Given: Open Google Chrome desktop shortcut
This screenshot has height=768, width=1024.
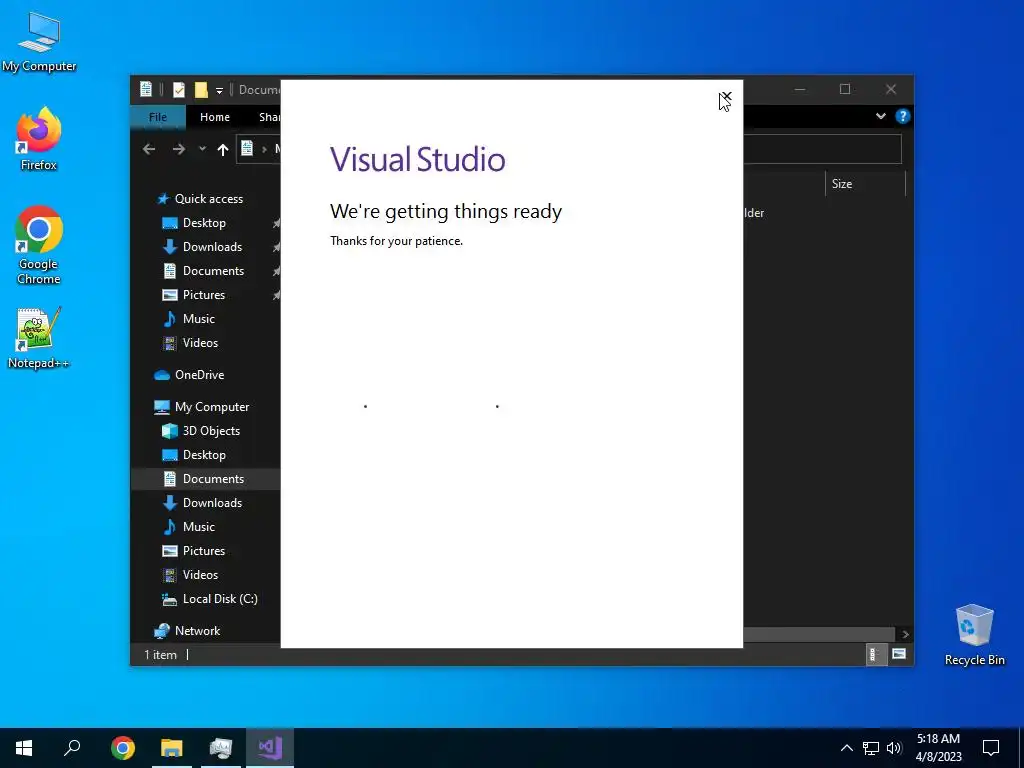Looking at the screenshot, I should click(39, 246).
